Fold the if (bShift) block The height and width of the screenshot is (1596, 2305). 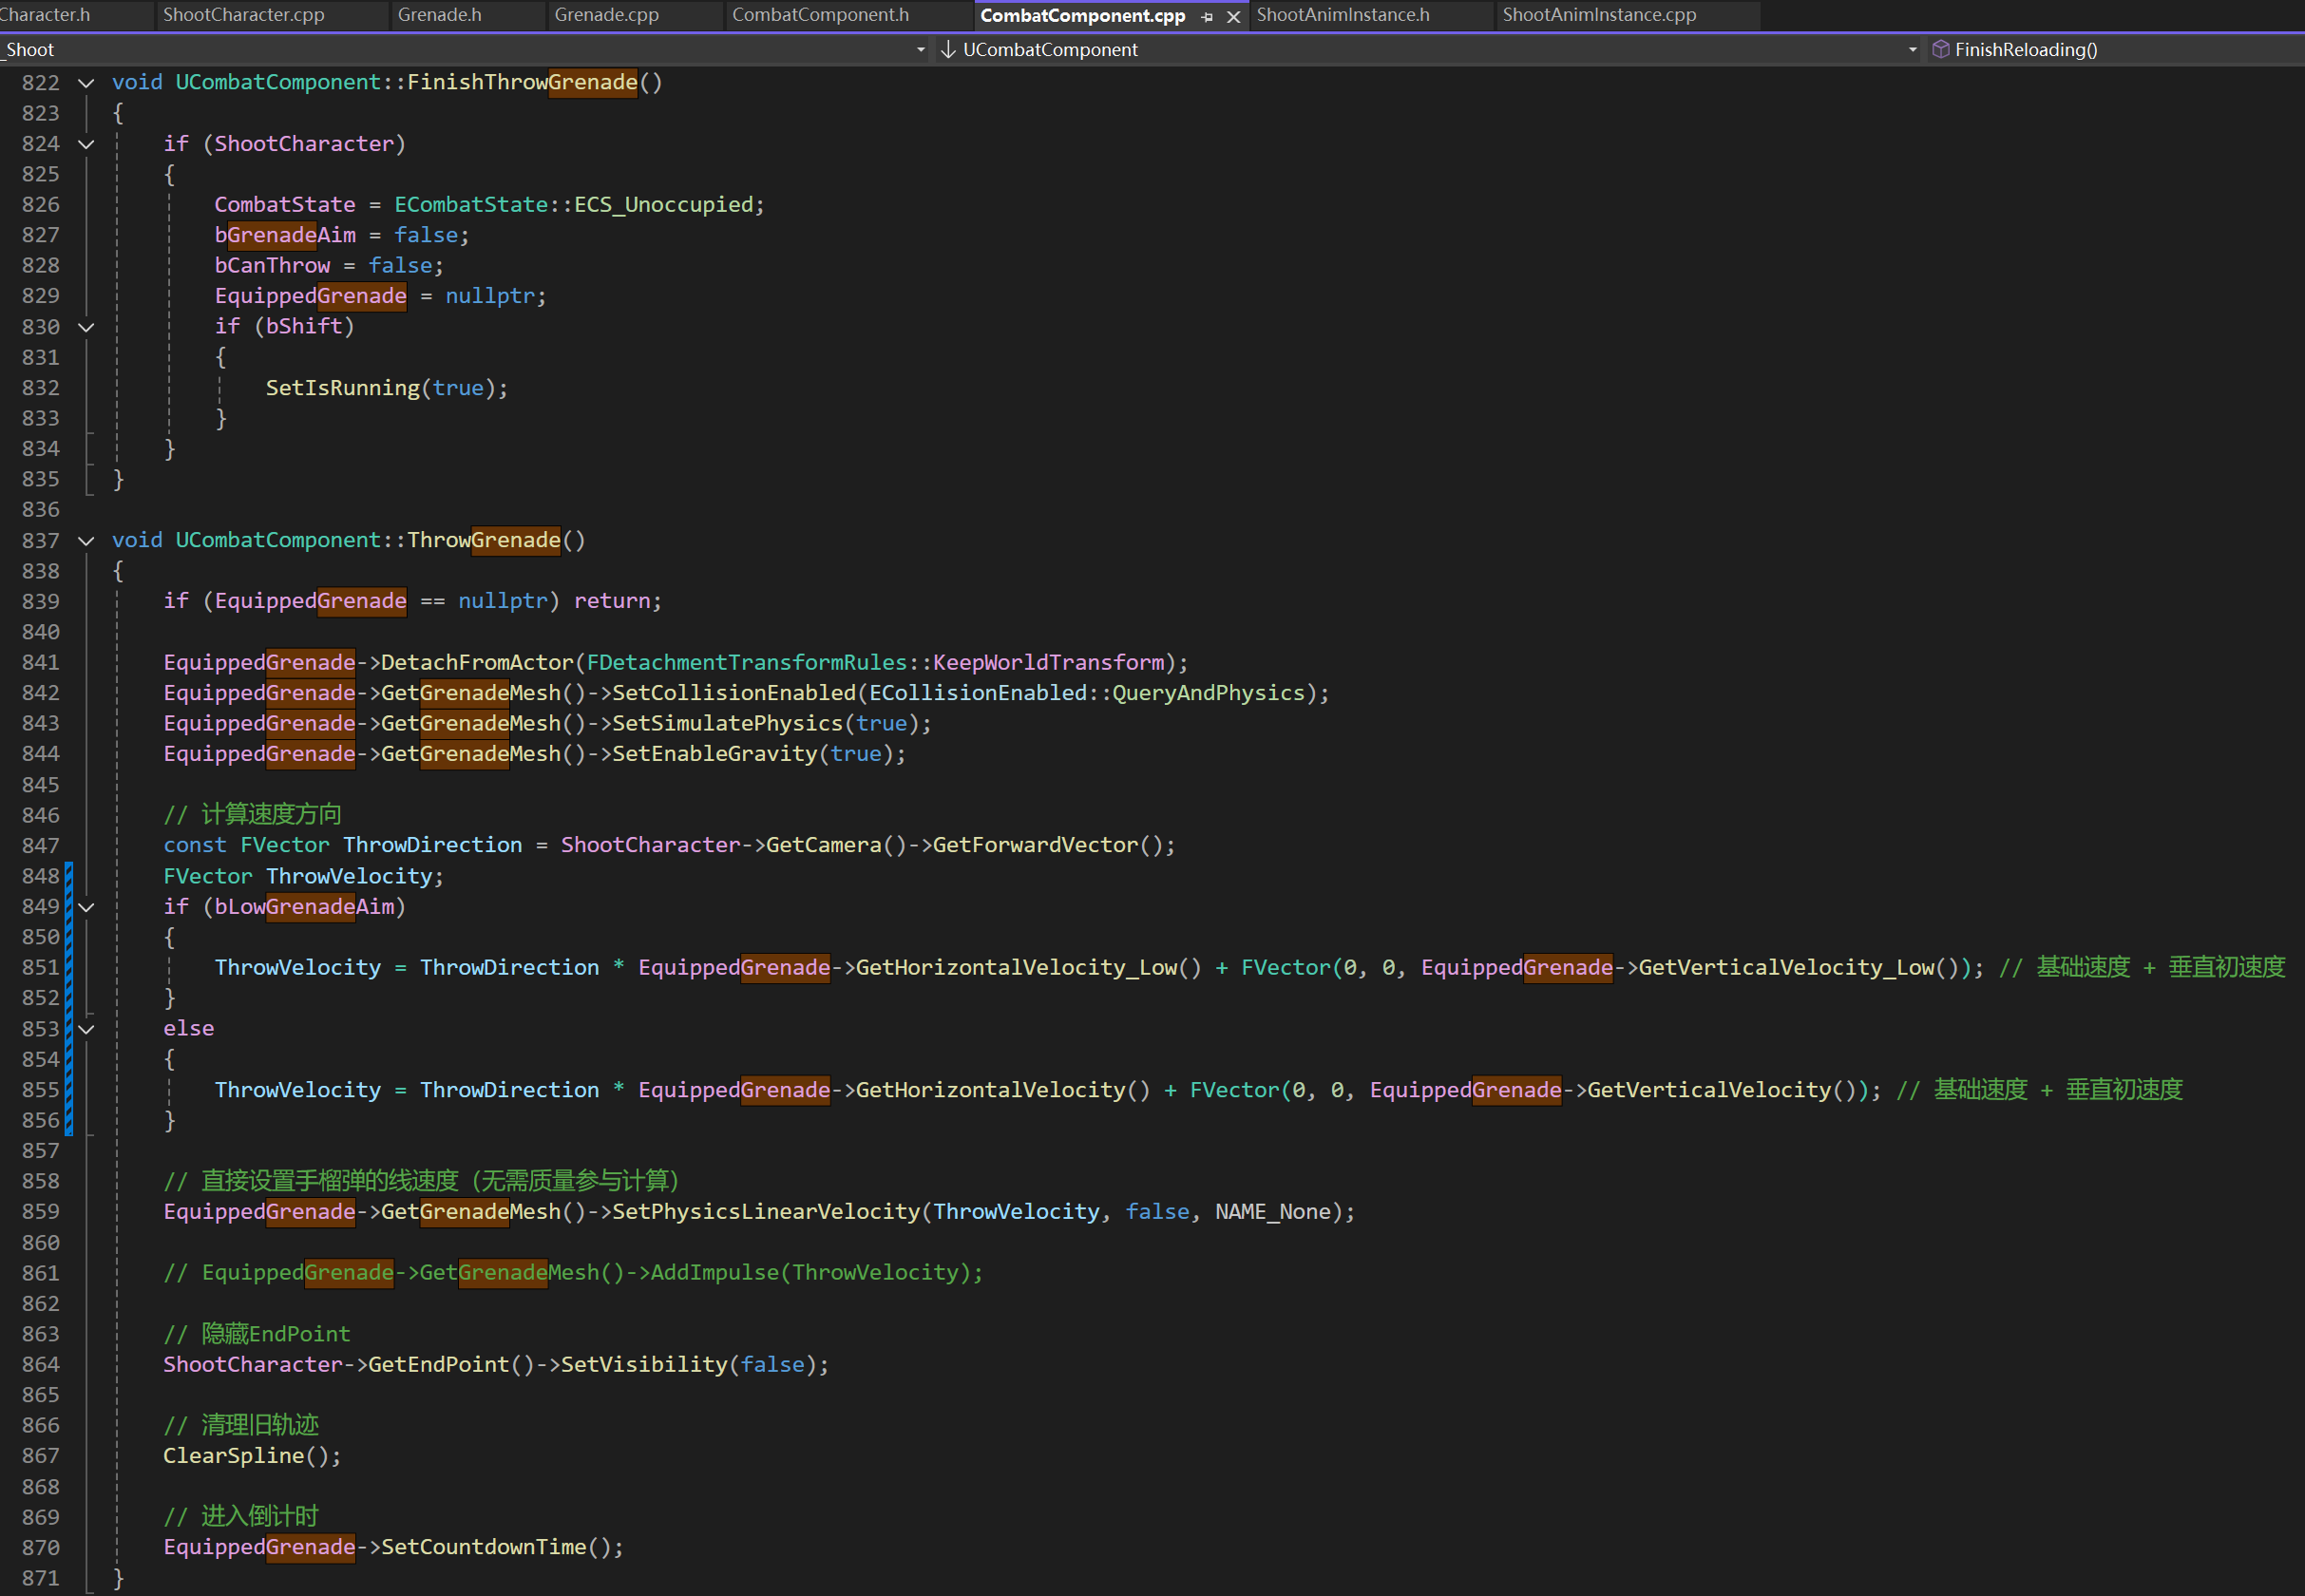click(87, 327)
